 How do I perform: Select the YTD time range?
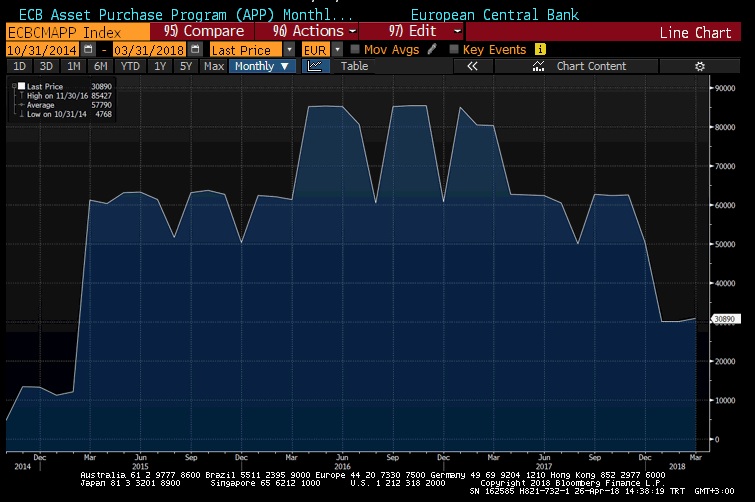[x=129, y=66]
